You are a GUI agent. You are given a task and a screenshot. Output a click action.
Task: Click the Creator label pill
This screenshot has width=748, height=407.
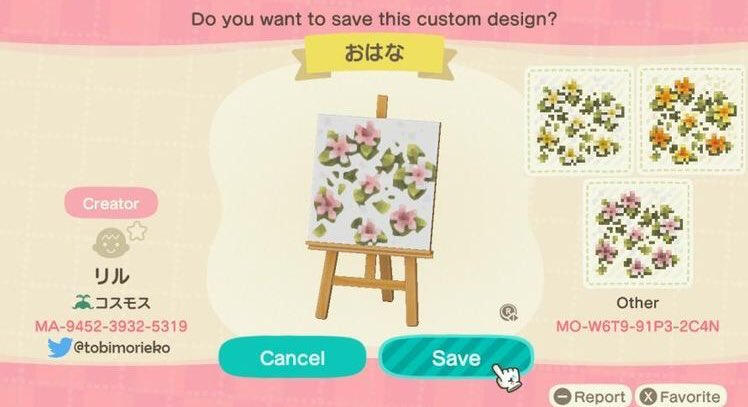pyautogui.click(x=111, y=203)
